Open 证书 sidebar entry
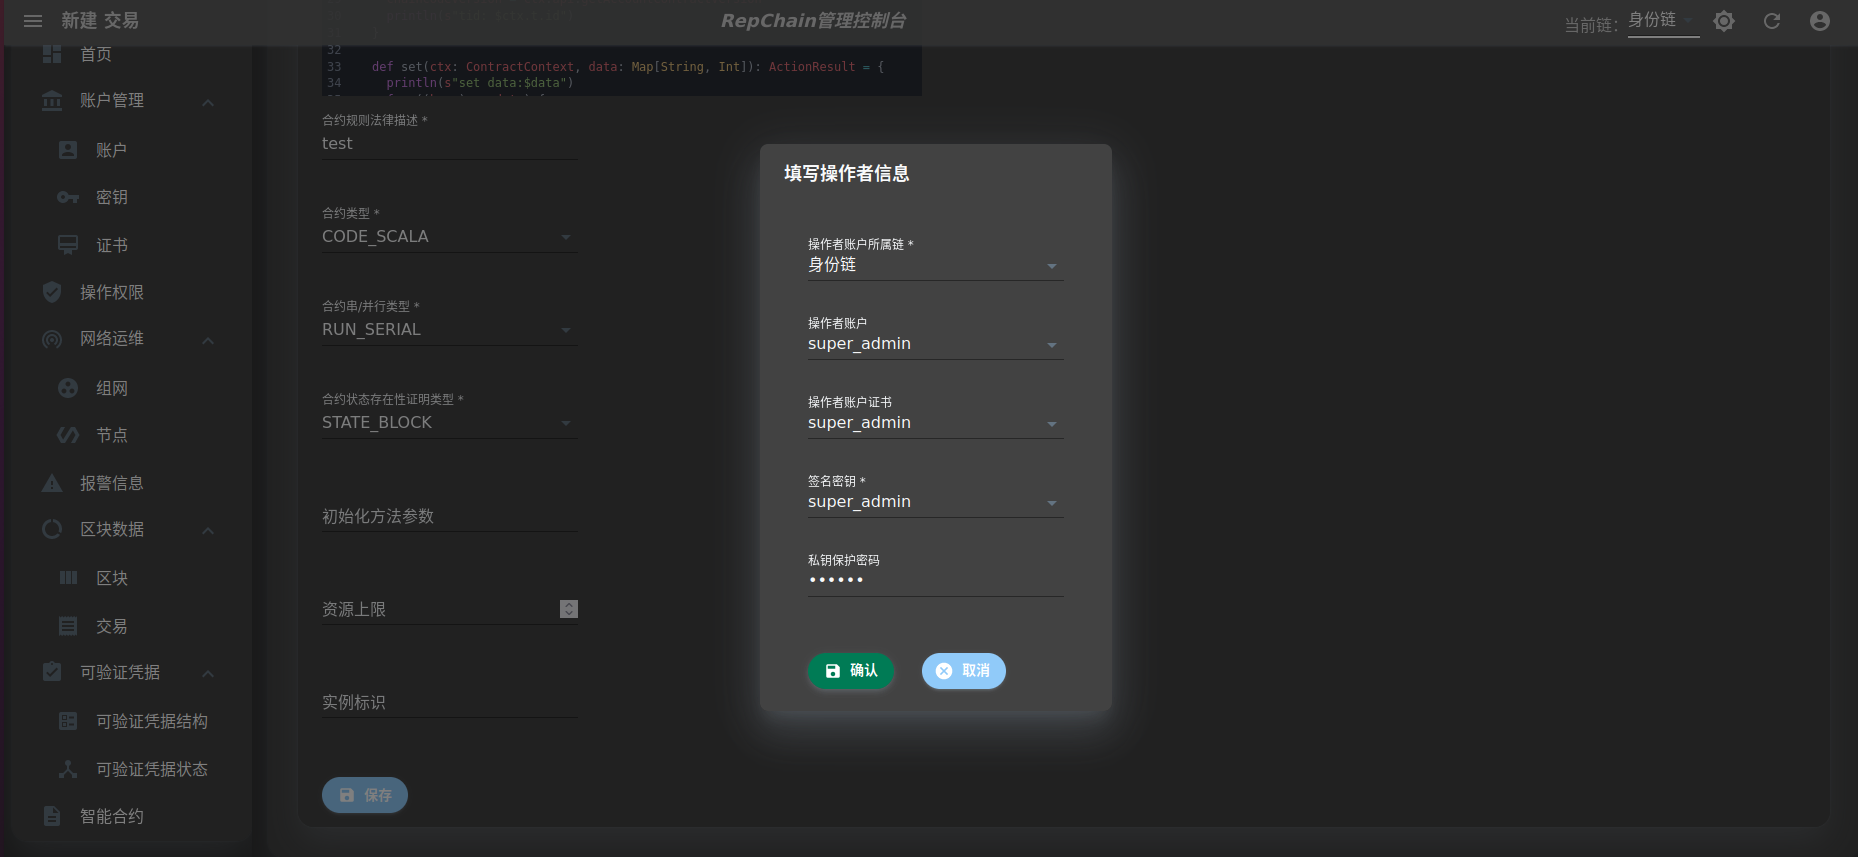The height and width of the screenshot is (857, 1858). 111,245
